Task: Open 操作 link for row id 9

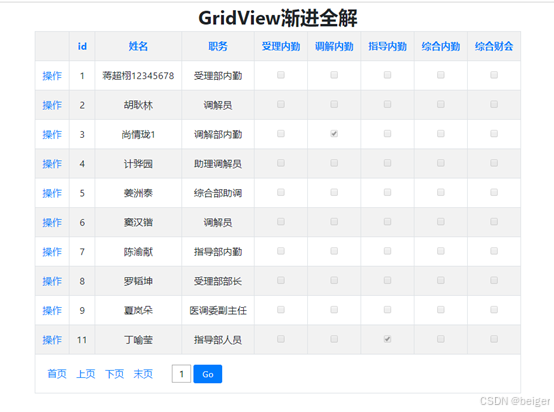Action: pos(52,310)
